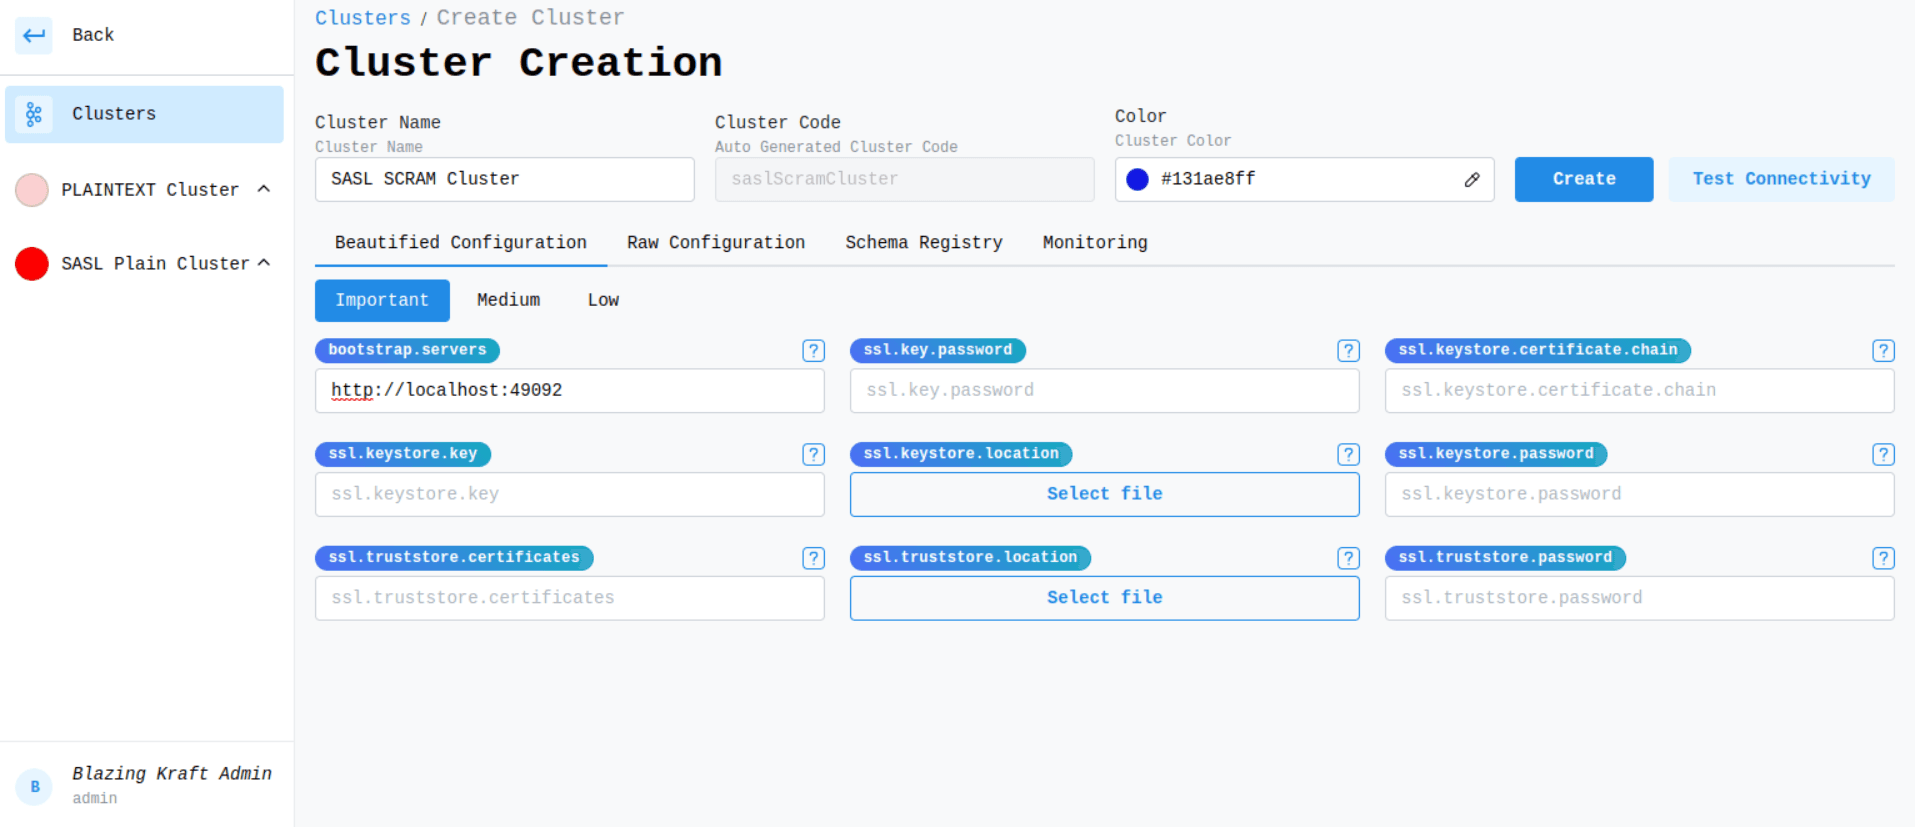The width and height of the screenshot is (1915, 827).
Task: Select file for ssl.keystore.location
Action: 1105,495
